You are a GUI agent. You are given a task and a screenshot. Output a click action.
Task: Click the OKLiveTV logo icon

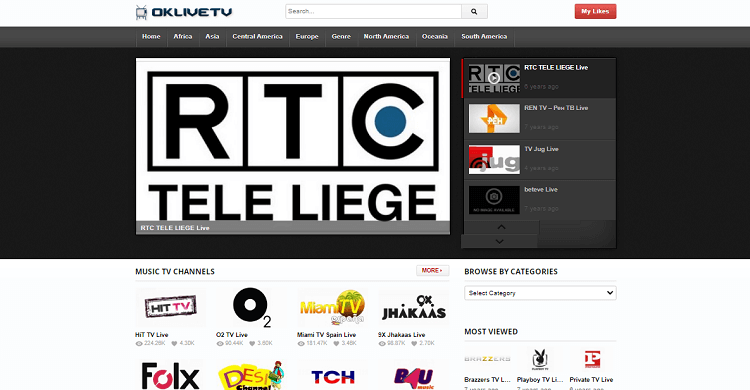142,12
